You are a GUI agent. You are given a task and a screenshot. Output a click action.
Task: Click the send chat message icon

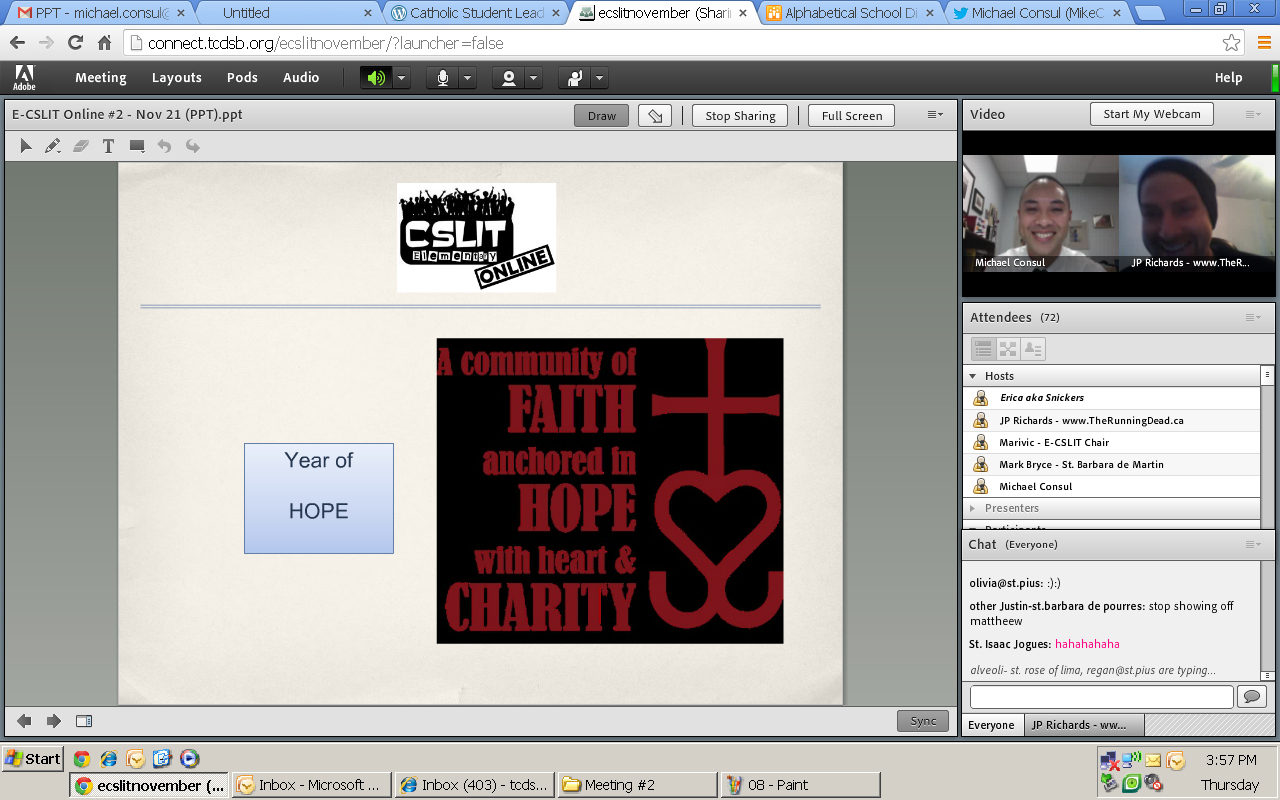1251,696
